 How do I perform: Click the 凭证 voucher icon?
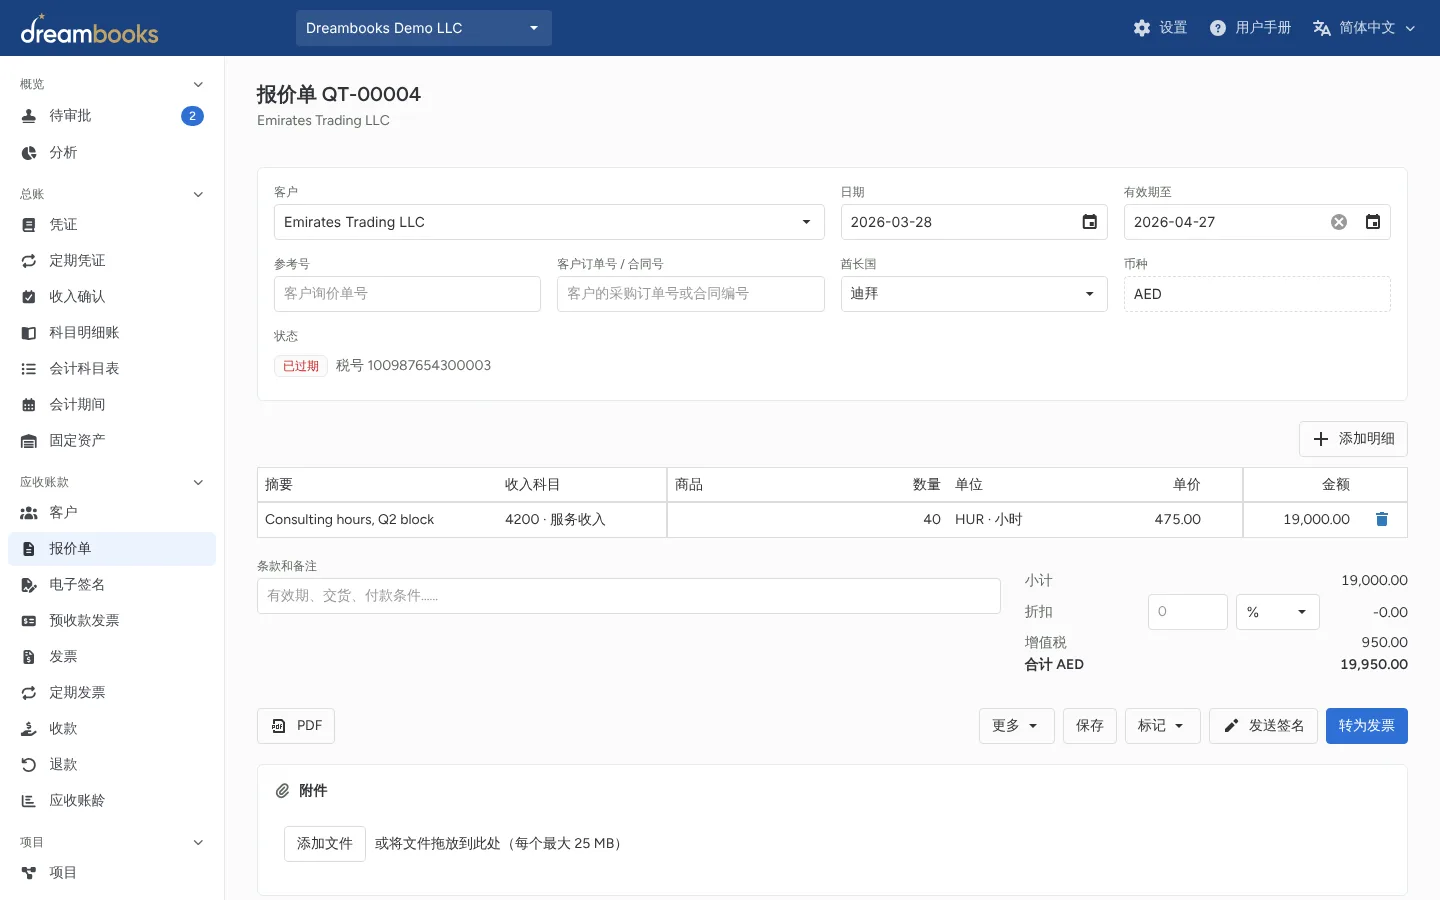[29, 225]
